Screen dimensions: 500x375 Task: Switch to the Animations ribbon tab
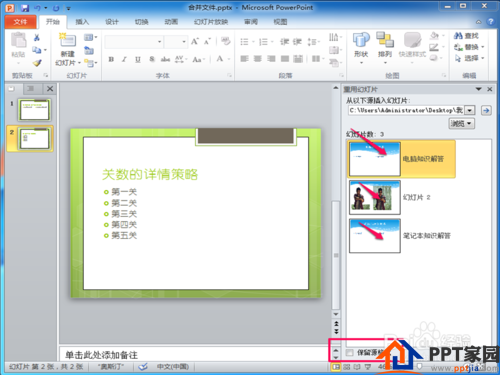tap(171, 22)
